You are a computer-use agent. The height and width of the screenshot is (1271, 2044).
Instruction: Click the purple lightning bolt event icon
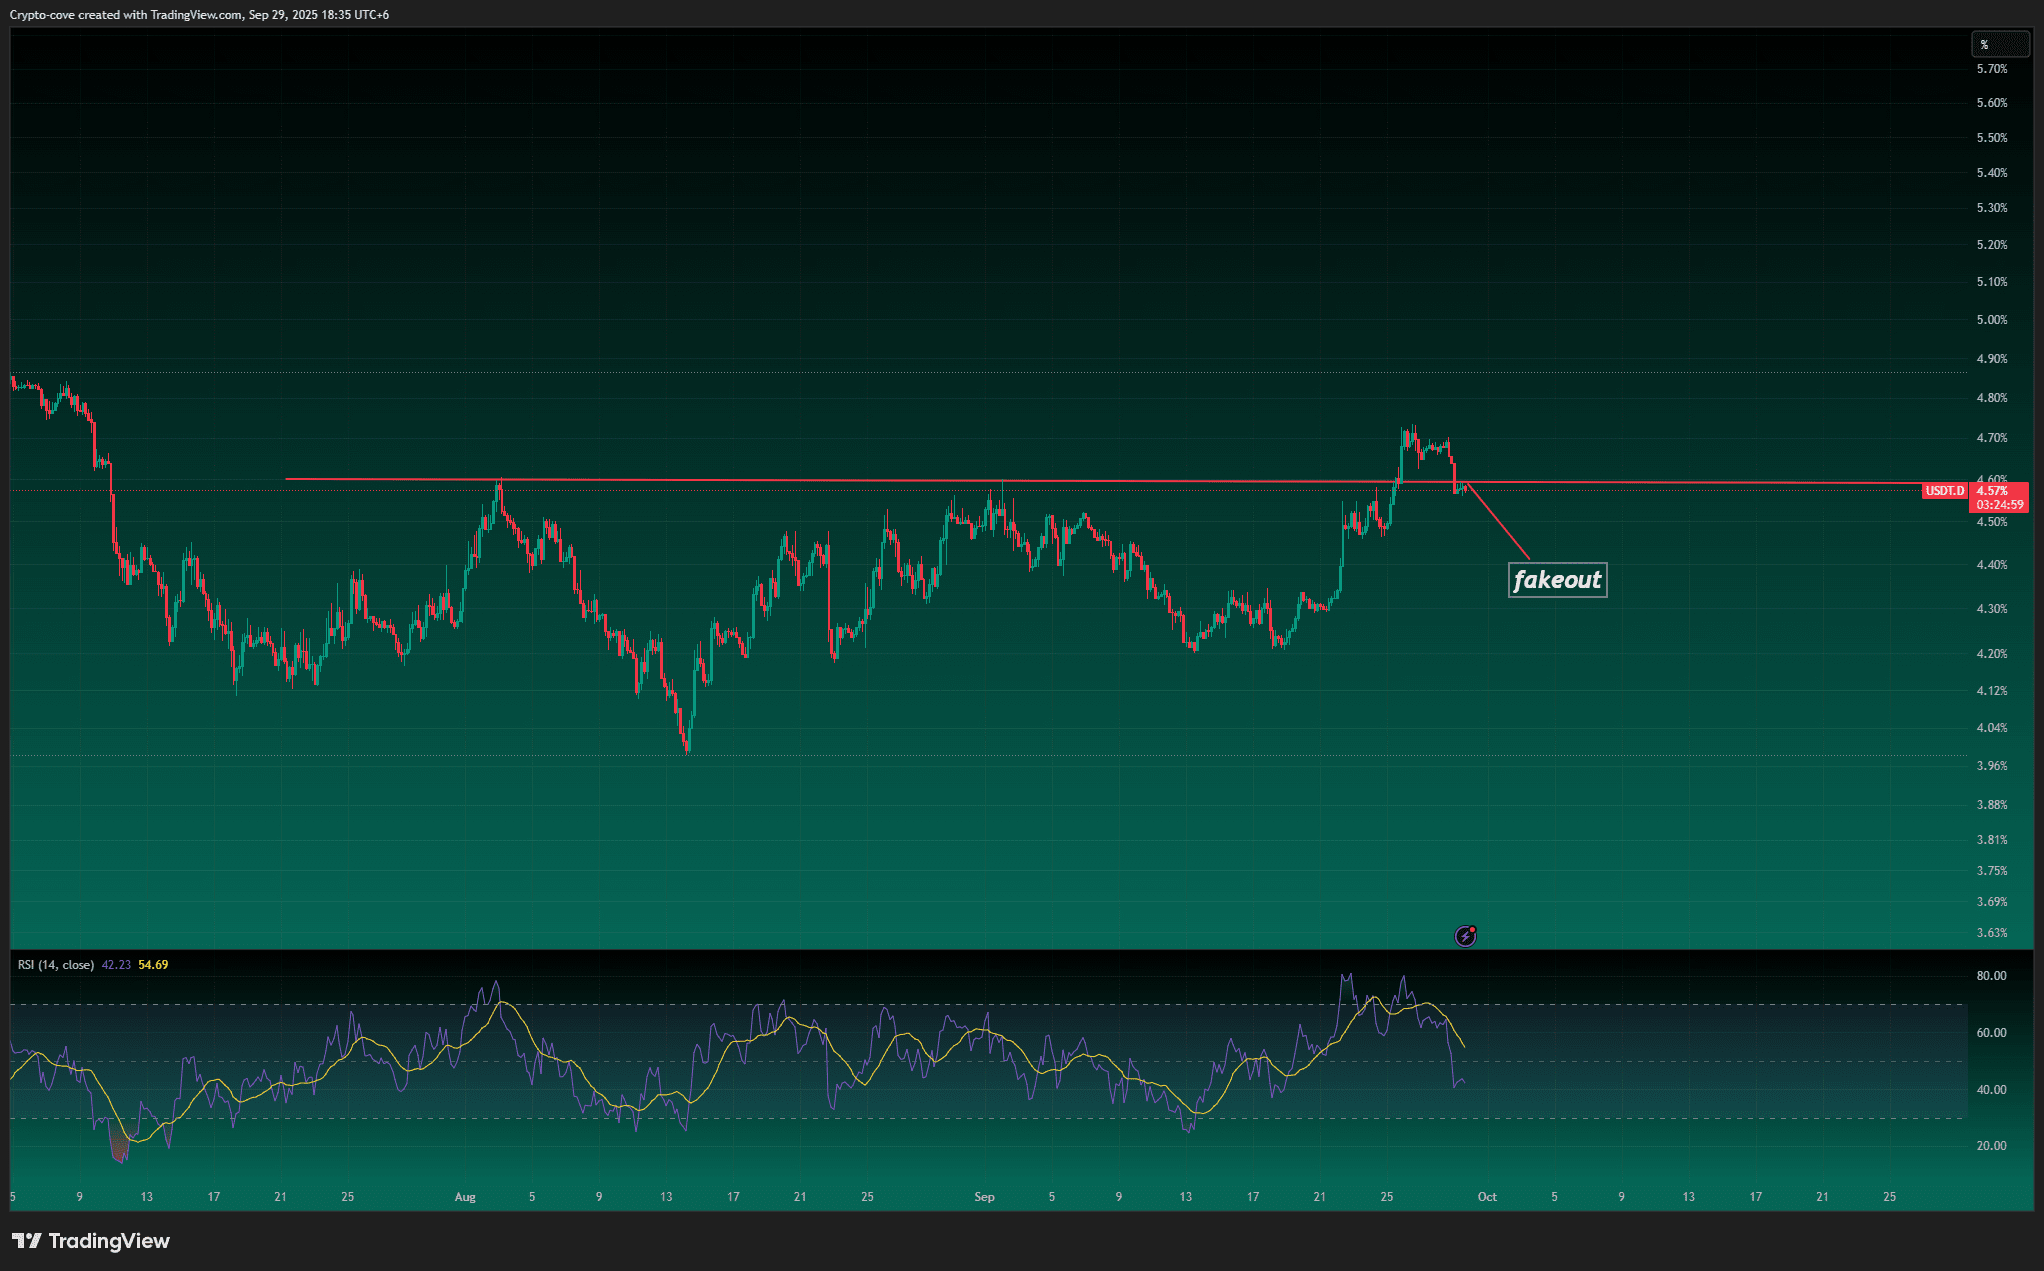pyautogui.click(x=1465, y=936)
